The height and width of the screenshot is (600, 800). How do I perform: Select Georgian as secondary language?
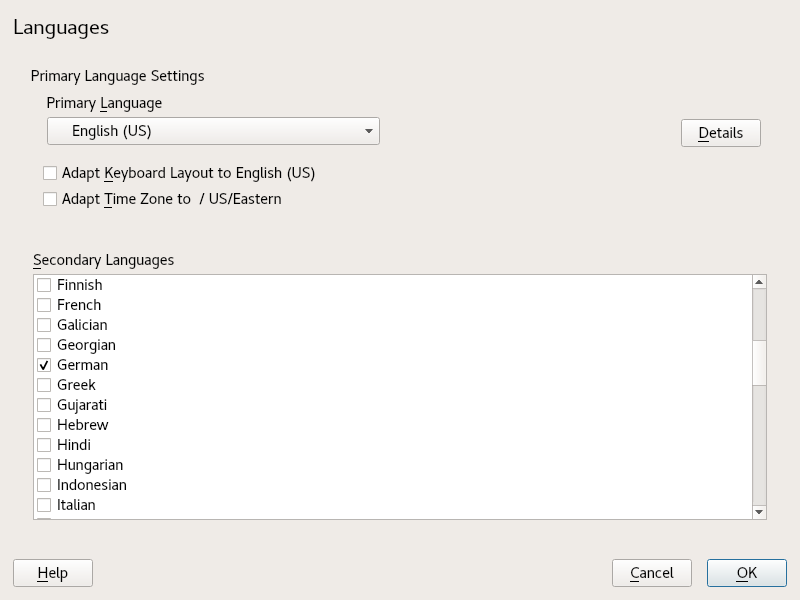(x=44, y=345)
